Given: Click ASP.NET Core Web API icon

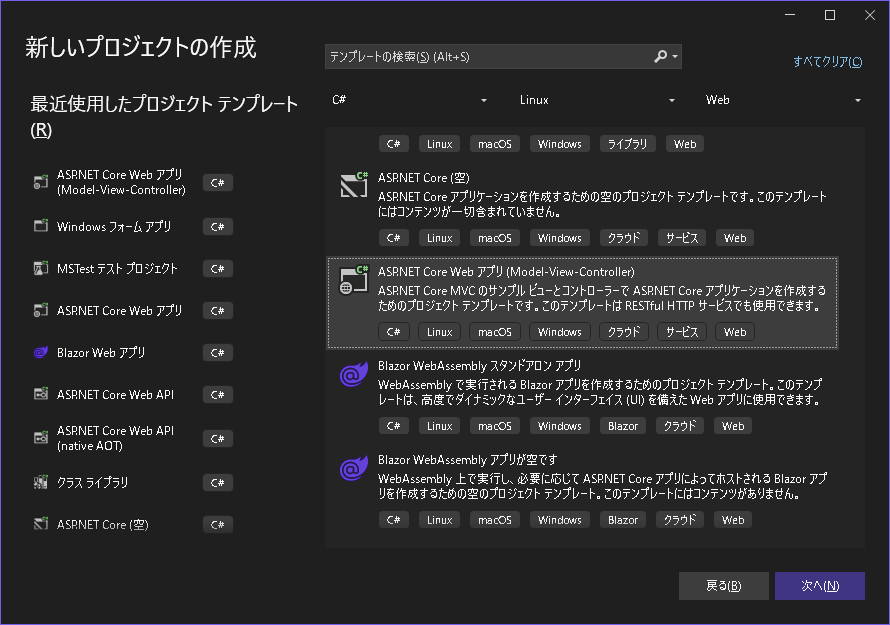Looking at the screenshot, I should (x=41, y=394).
